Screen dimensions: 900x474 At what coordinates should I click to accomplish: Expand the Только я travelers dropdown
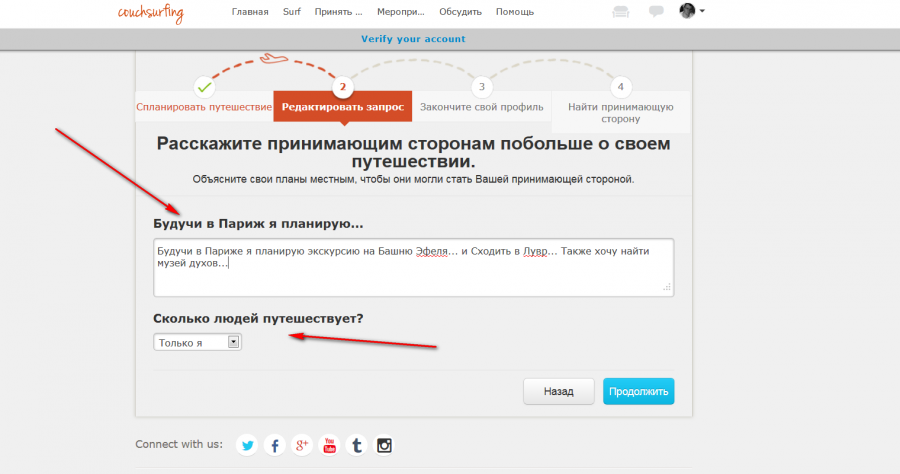[197, 343]
